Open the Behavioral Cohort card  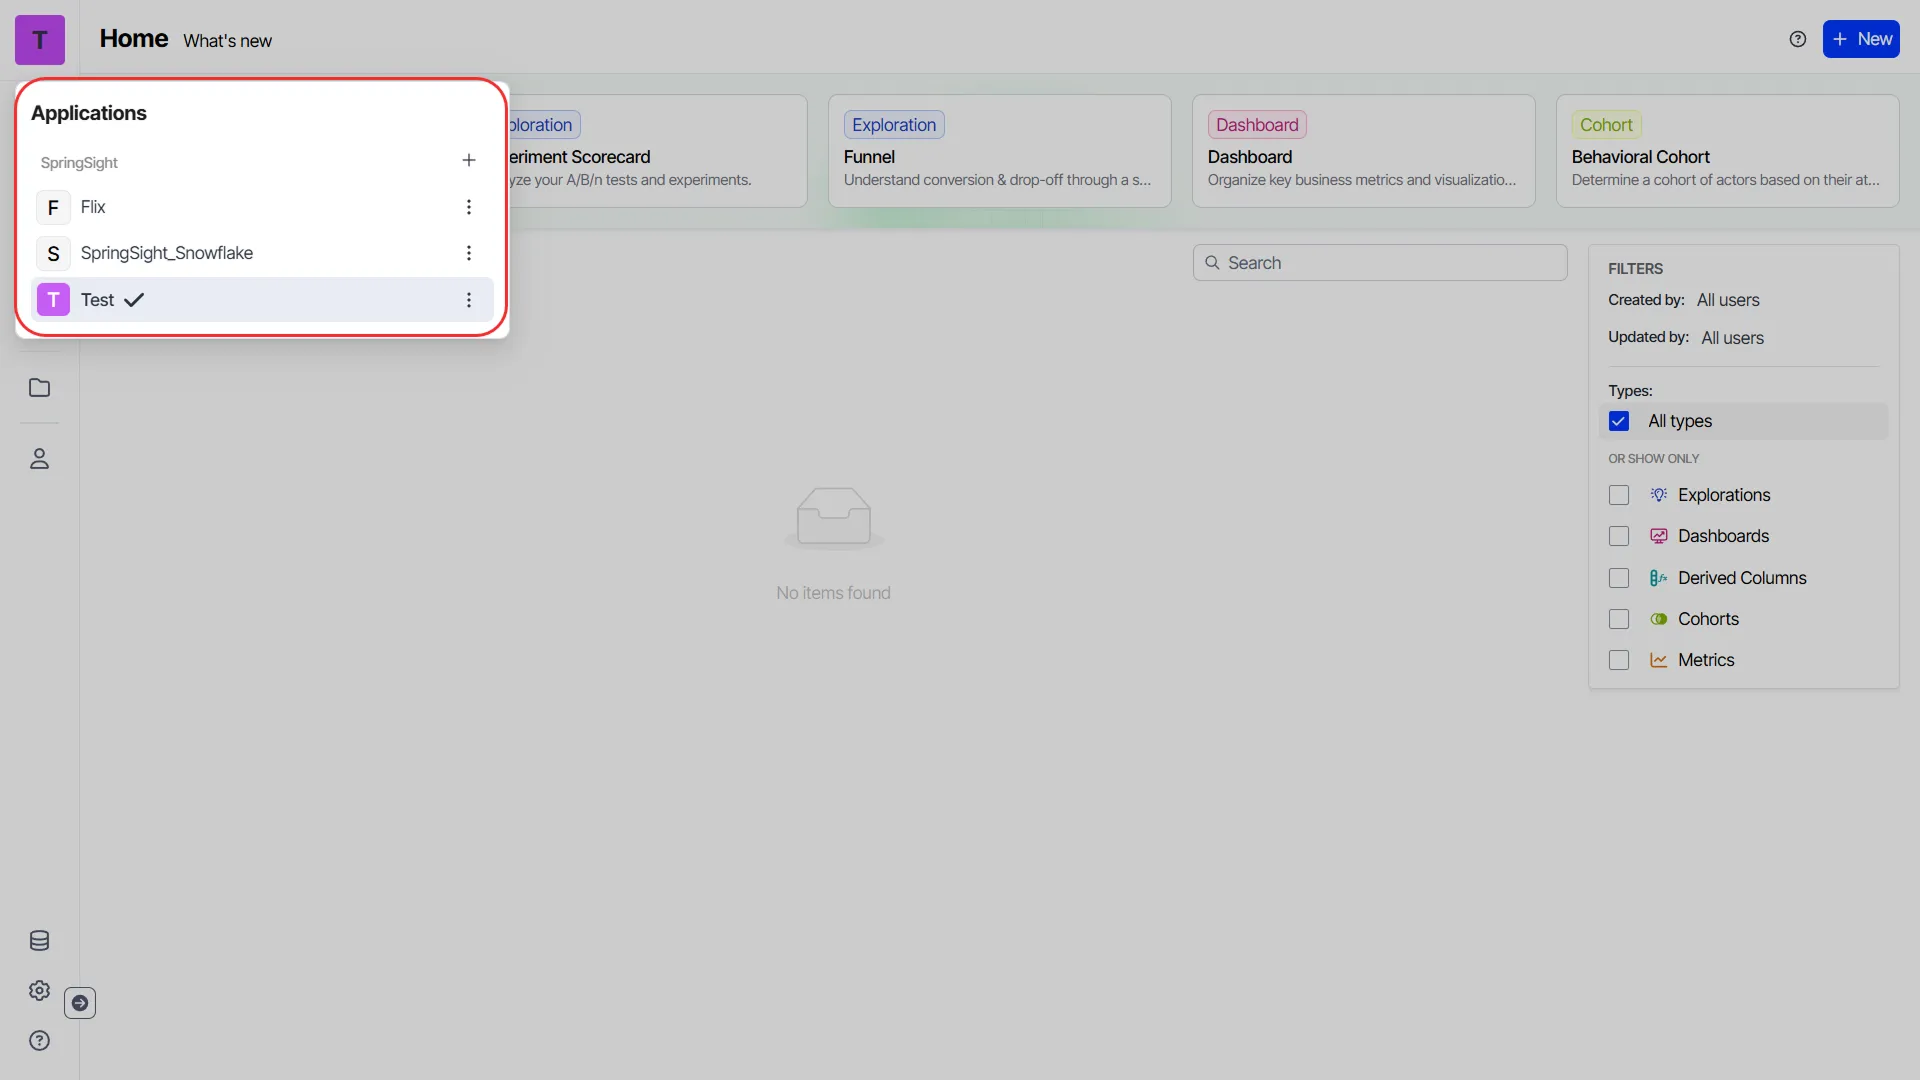coord(1727,151)
